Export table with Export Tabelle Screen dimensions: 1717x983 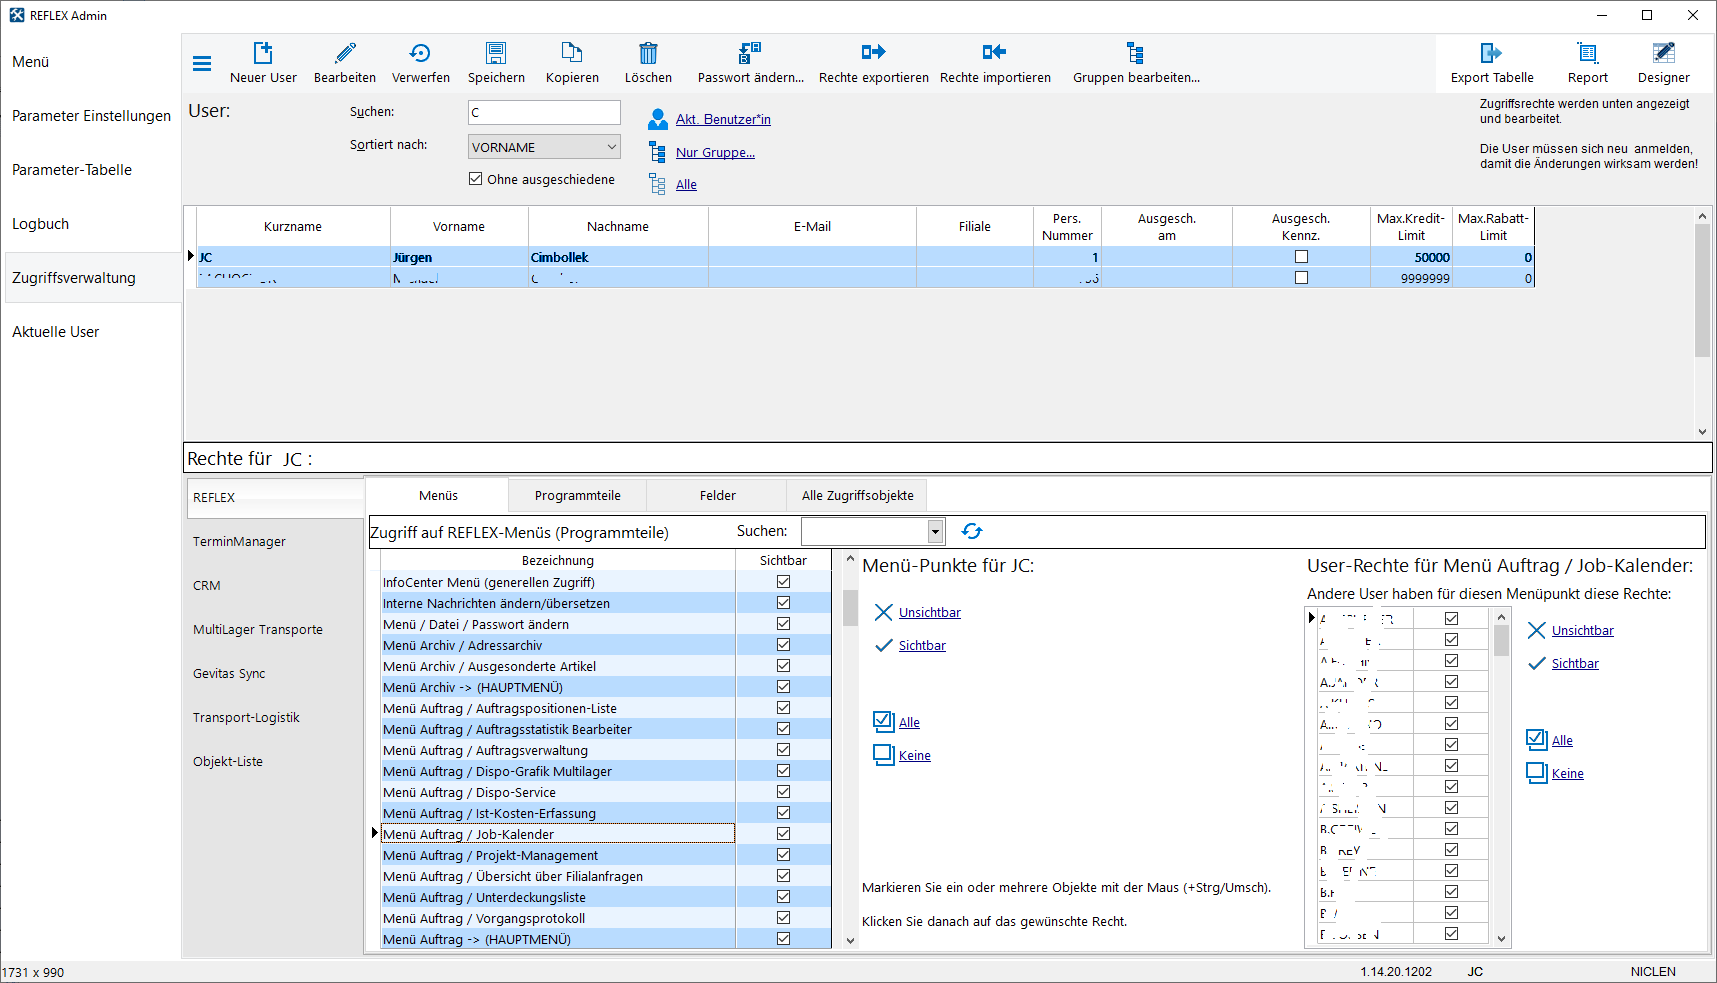coord(1492,63)
